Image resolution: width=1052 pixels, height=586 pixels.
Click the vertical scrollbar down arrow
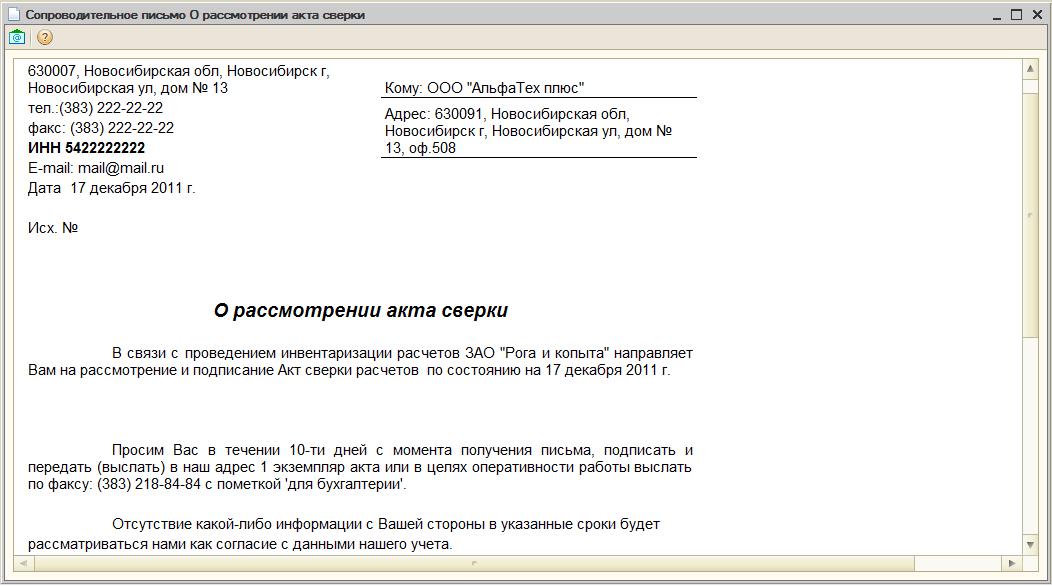point(1030,544)
